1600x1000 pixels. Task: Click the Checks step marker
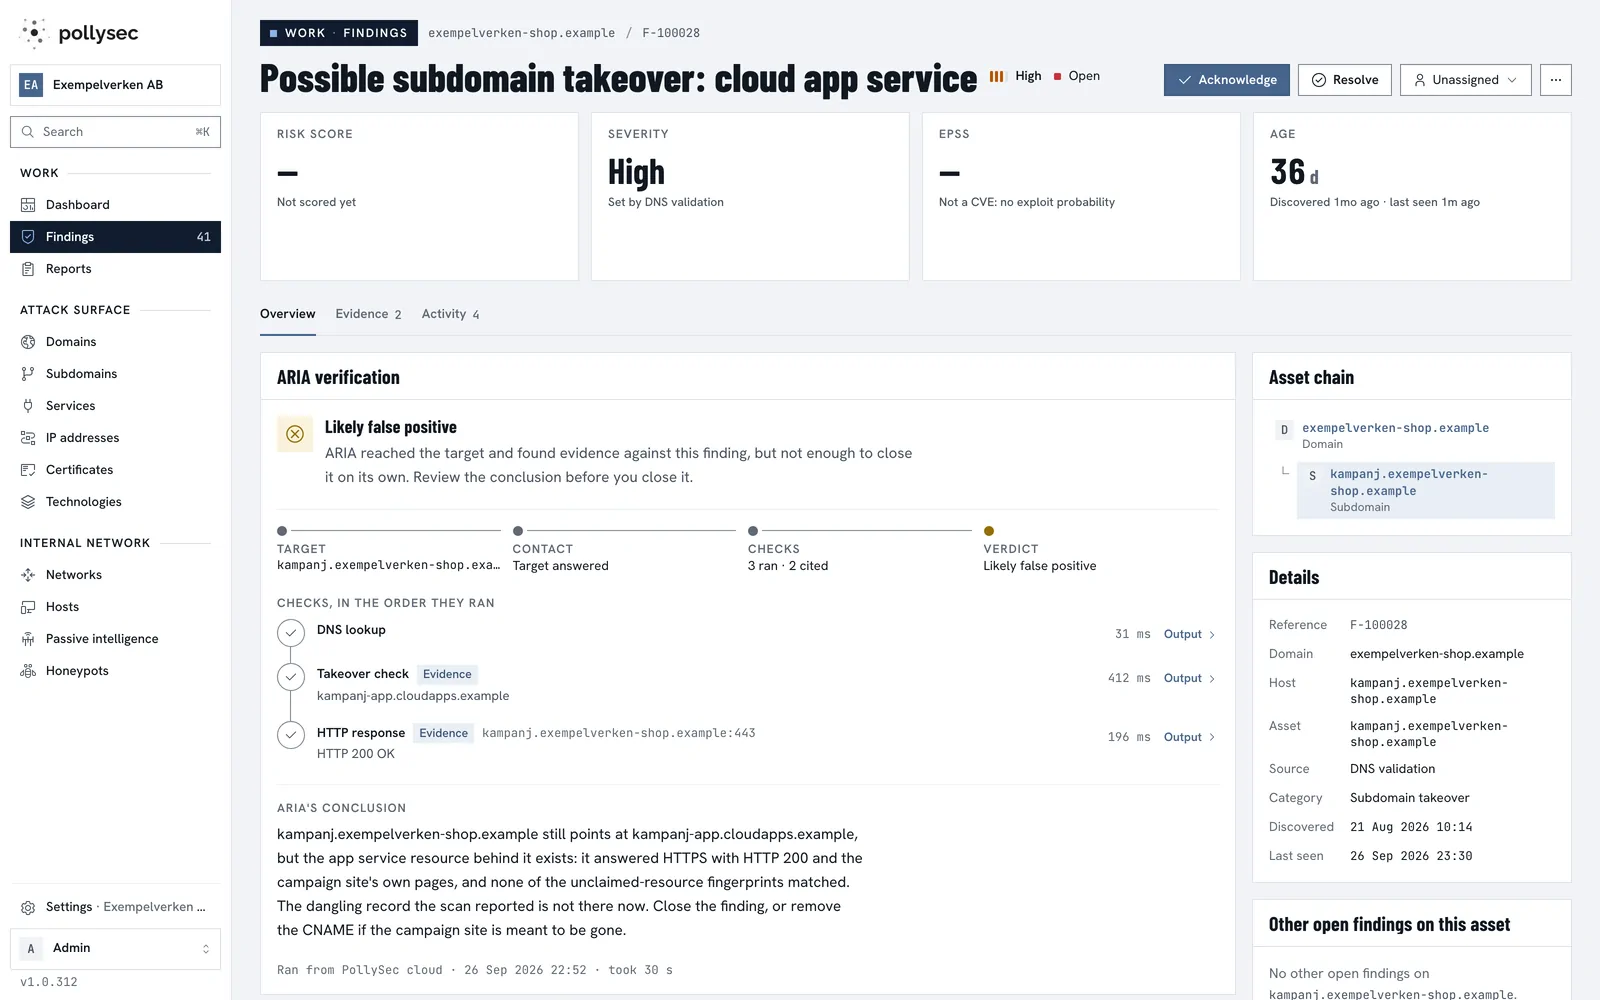pyautogui.click(x=753, y=531)
